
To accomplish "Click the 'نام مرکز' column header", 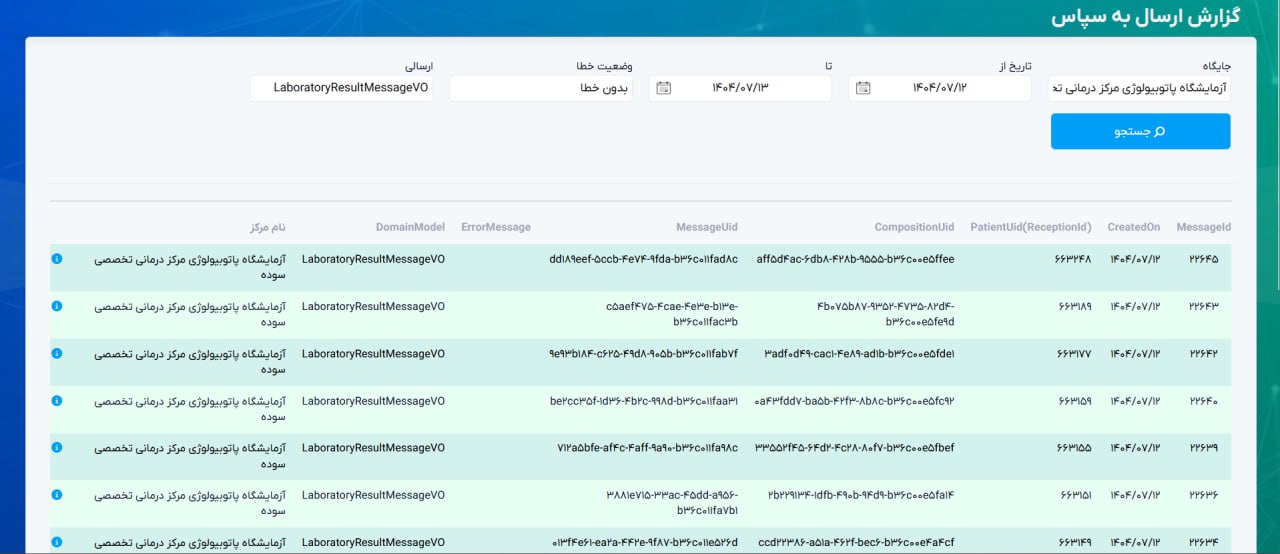I will [269, 227].
